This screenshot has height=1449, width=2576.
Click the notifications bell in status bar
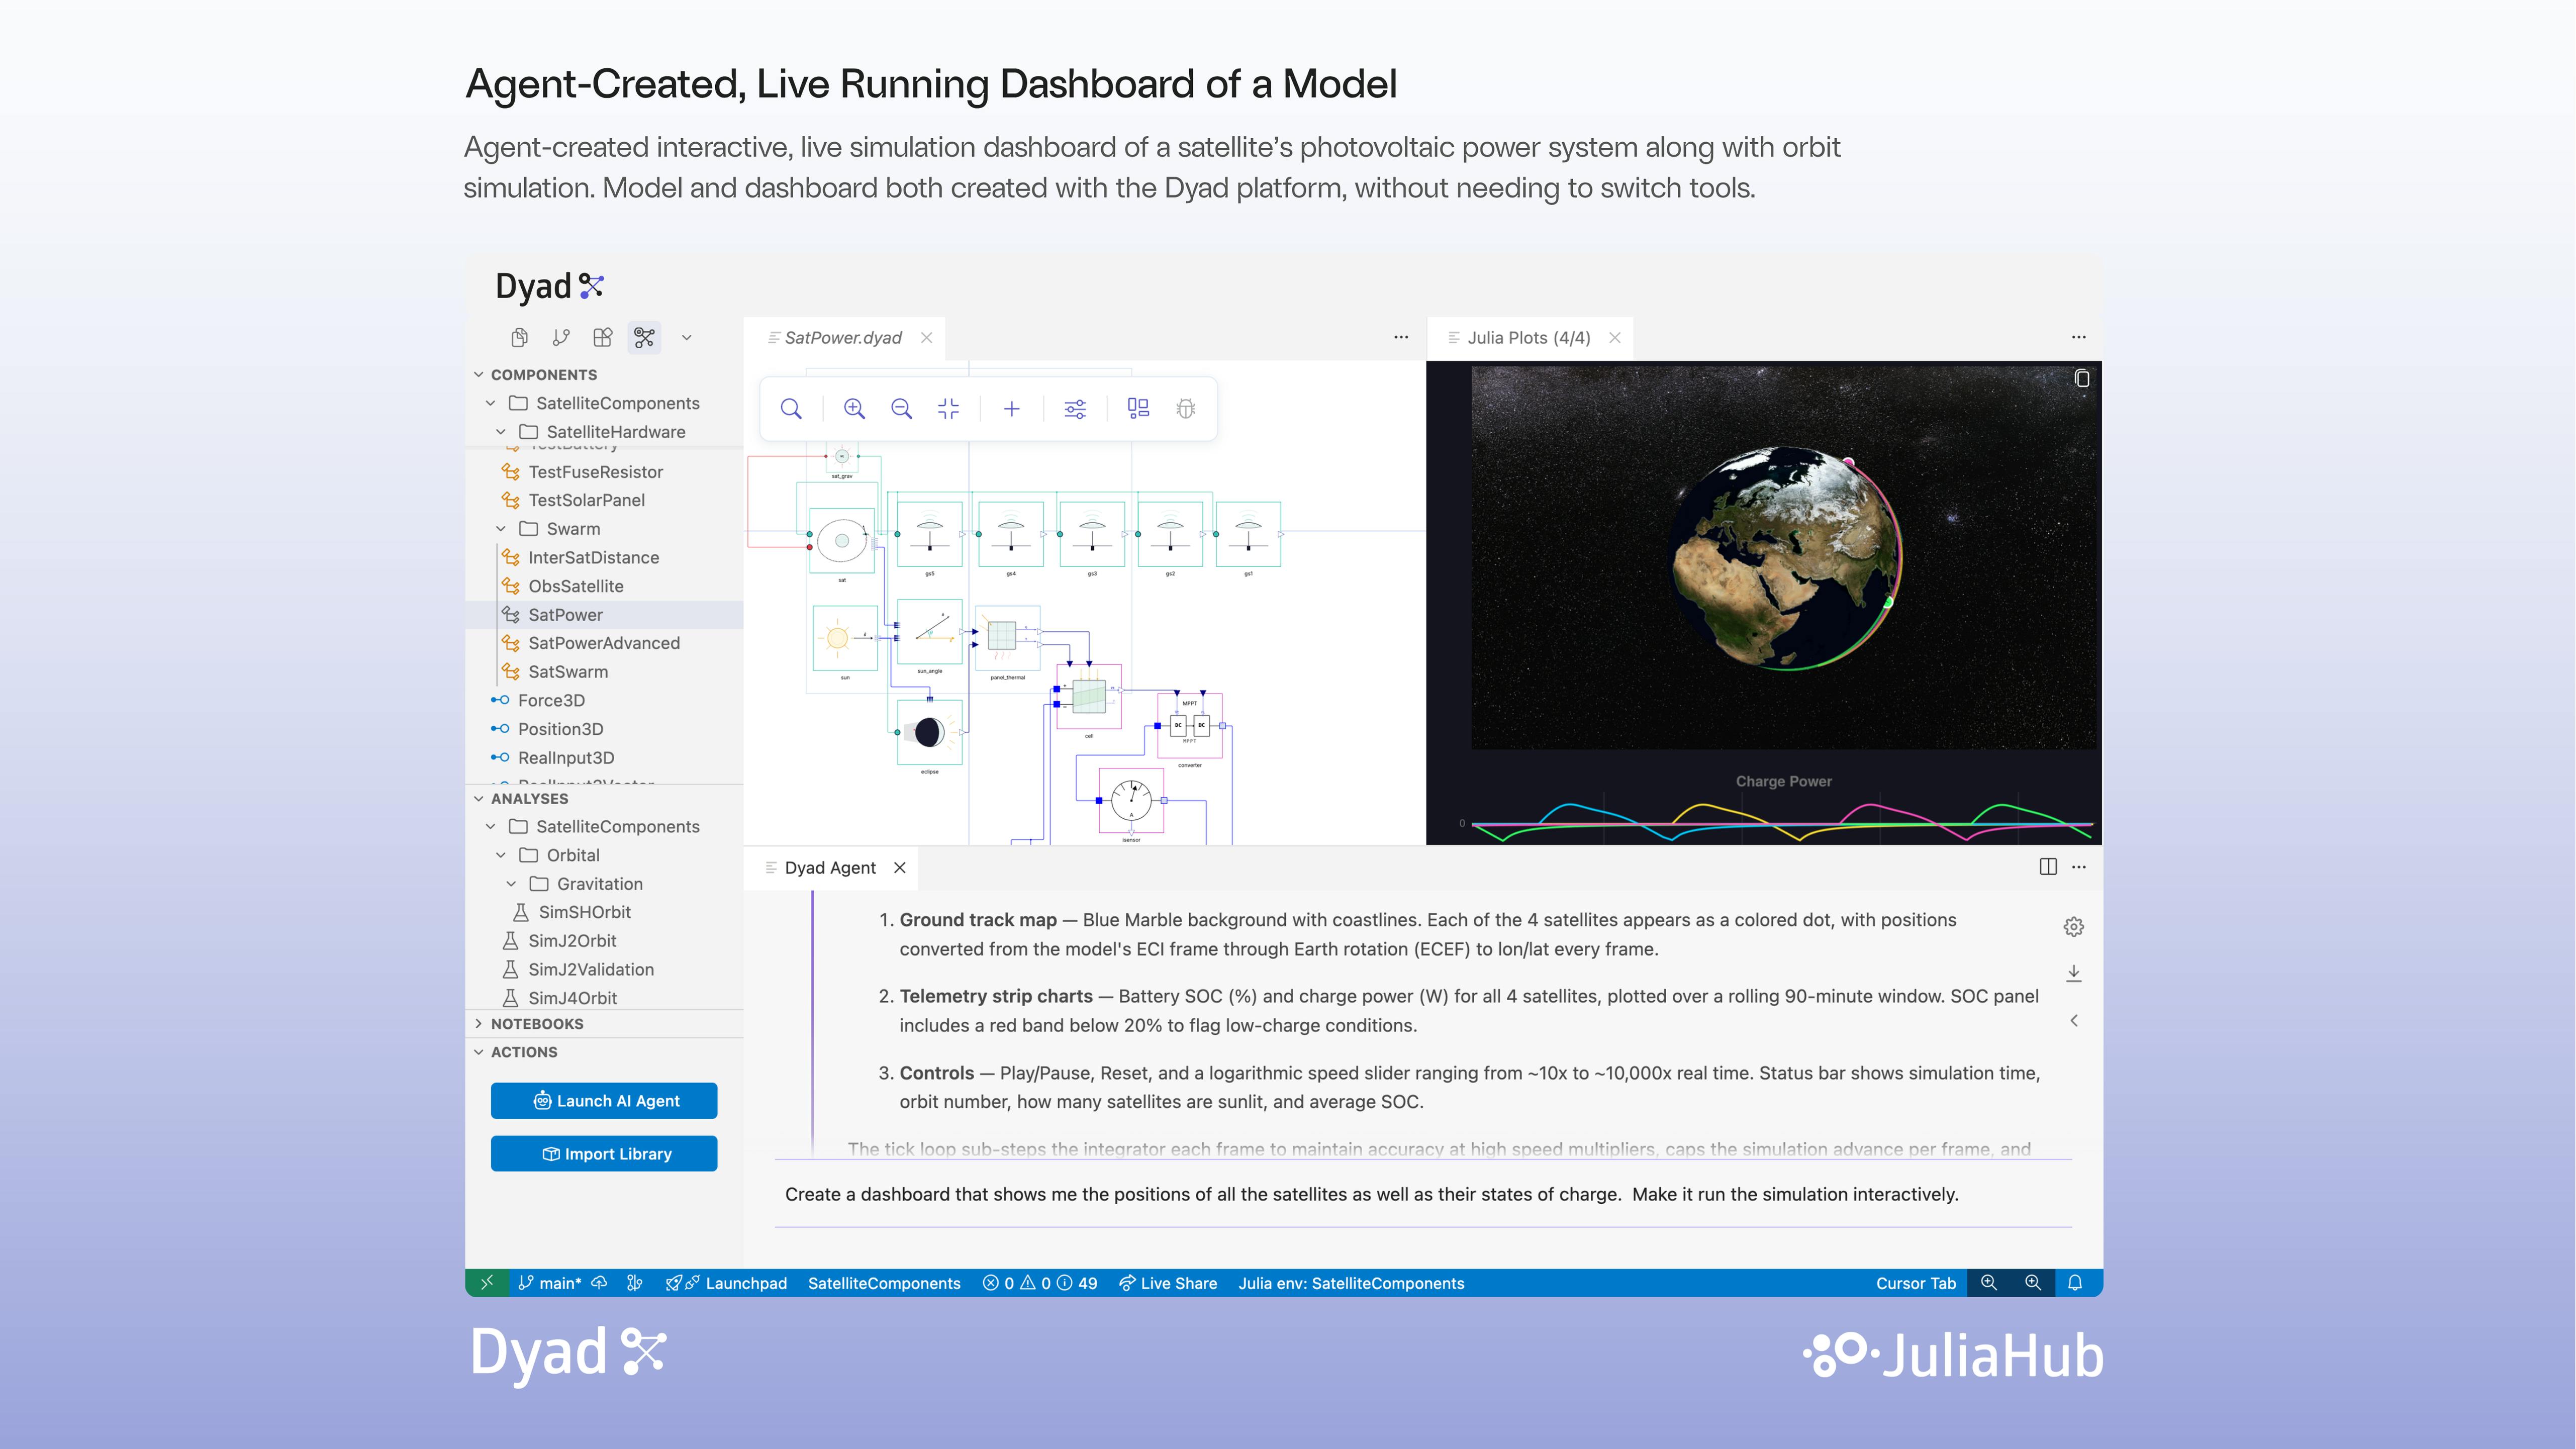point(2075,1283)
